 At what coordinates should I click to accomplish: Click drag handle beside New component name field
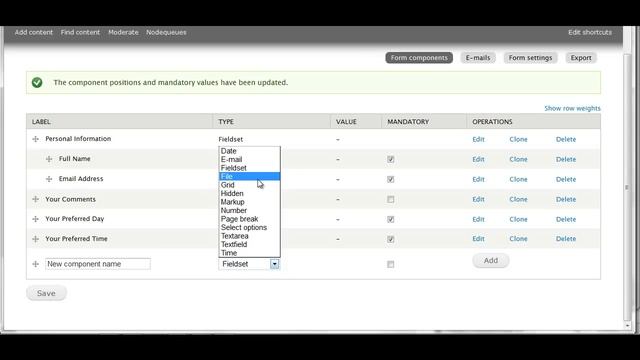[x=36, y=264]
